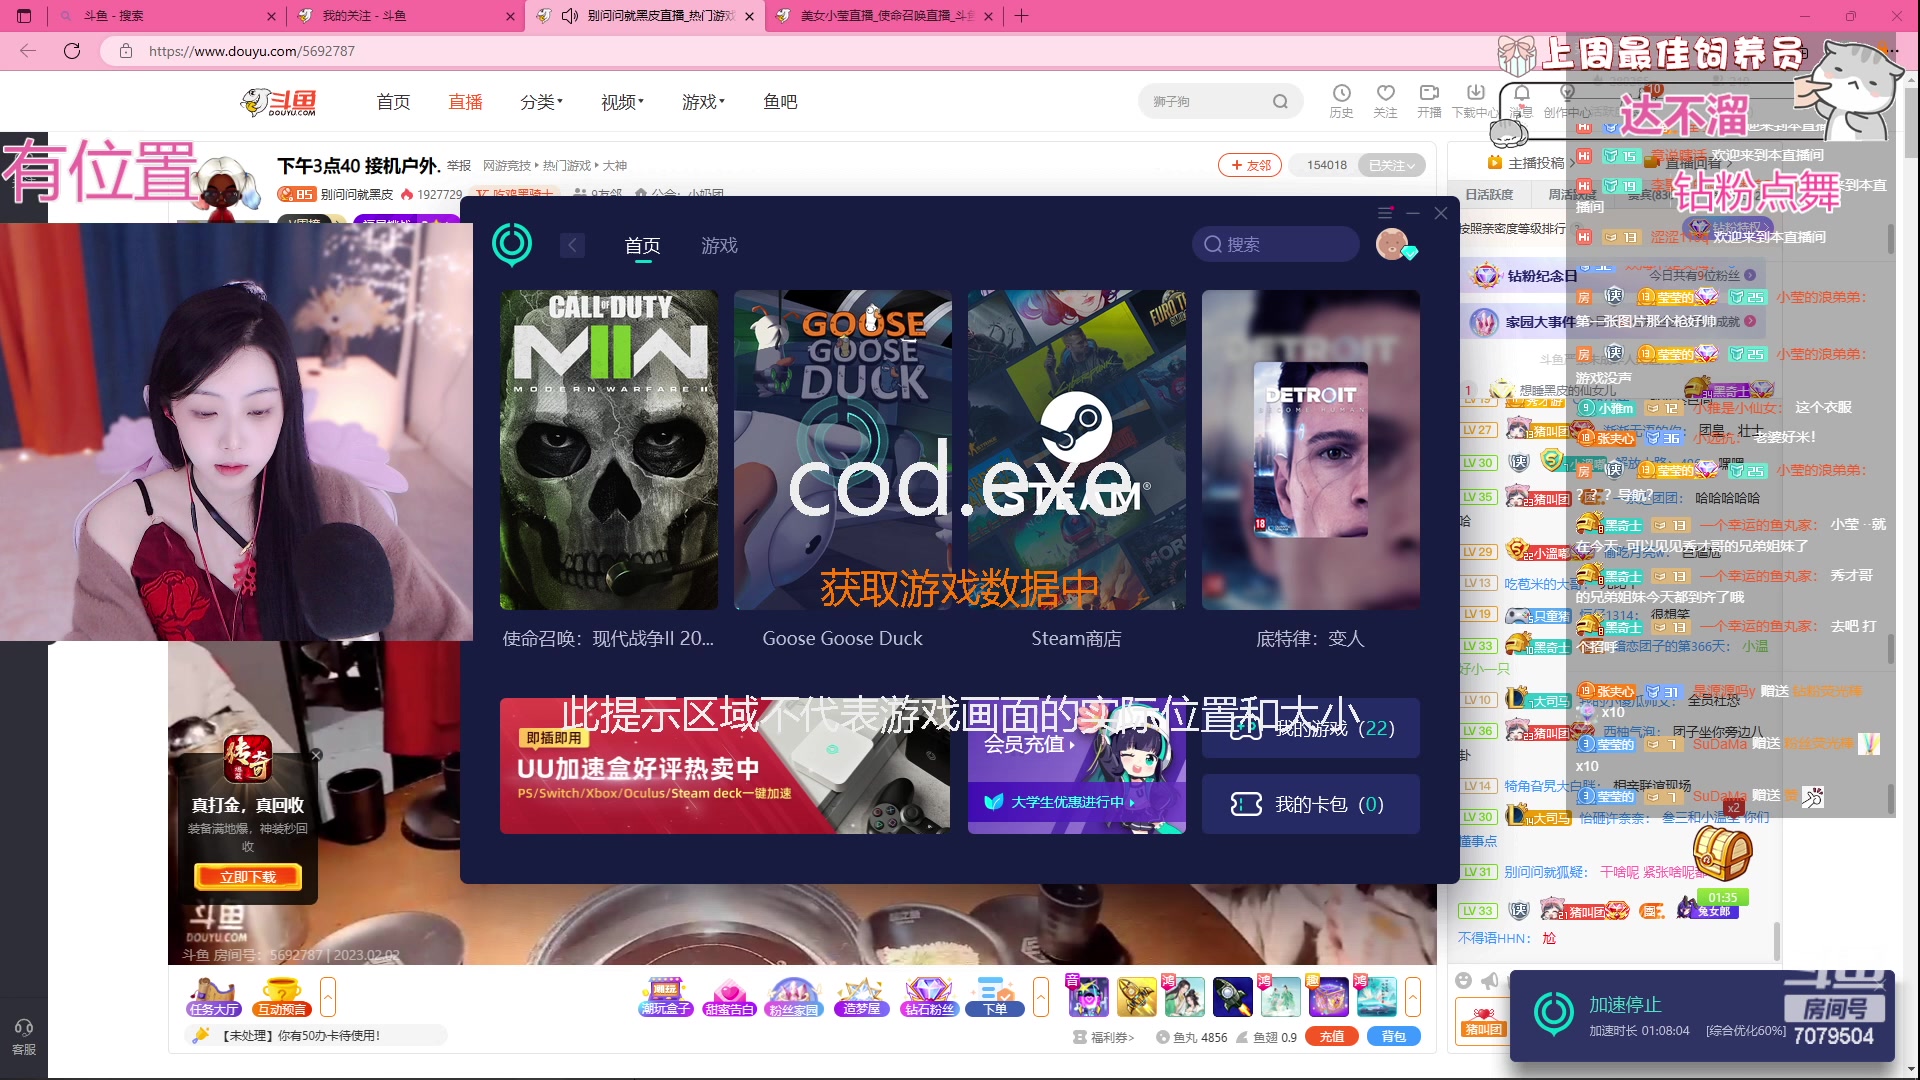Image resolution: width=1920 pixels, height=1080 pixels.
Task: Click the 加速停止 button
Action: pyautogui.click(x=1625, y=1004)
